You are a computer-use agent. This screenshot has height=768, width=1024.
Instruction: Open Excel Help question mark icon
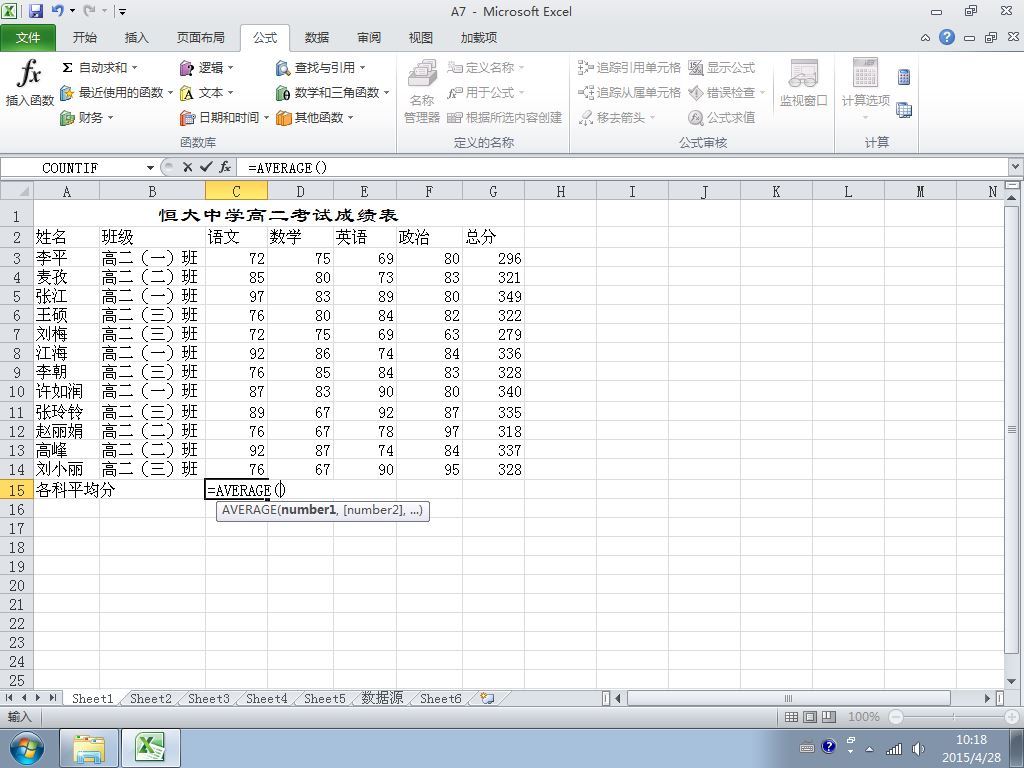(947, 37)
